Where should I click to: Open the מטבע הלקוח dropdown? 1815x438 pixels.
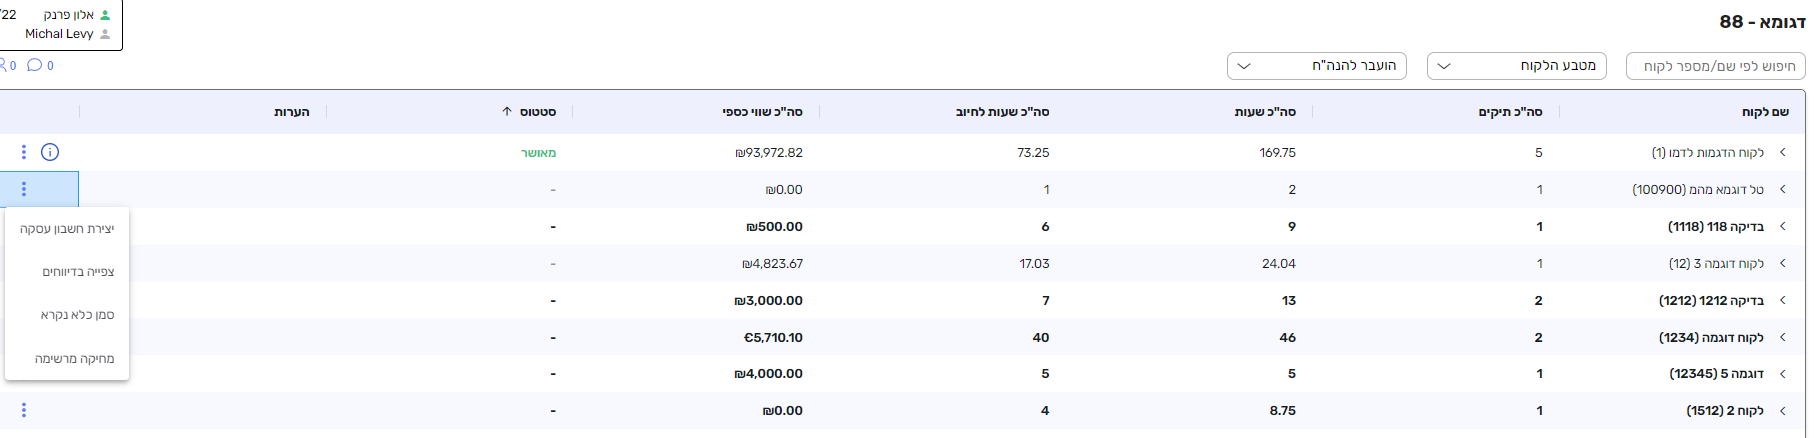click(x=1516, y=66)
